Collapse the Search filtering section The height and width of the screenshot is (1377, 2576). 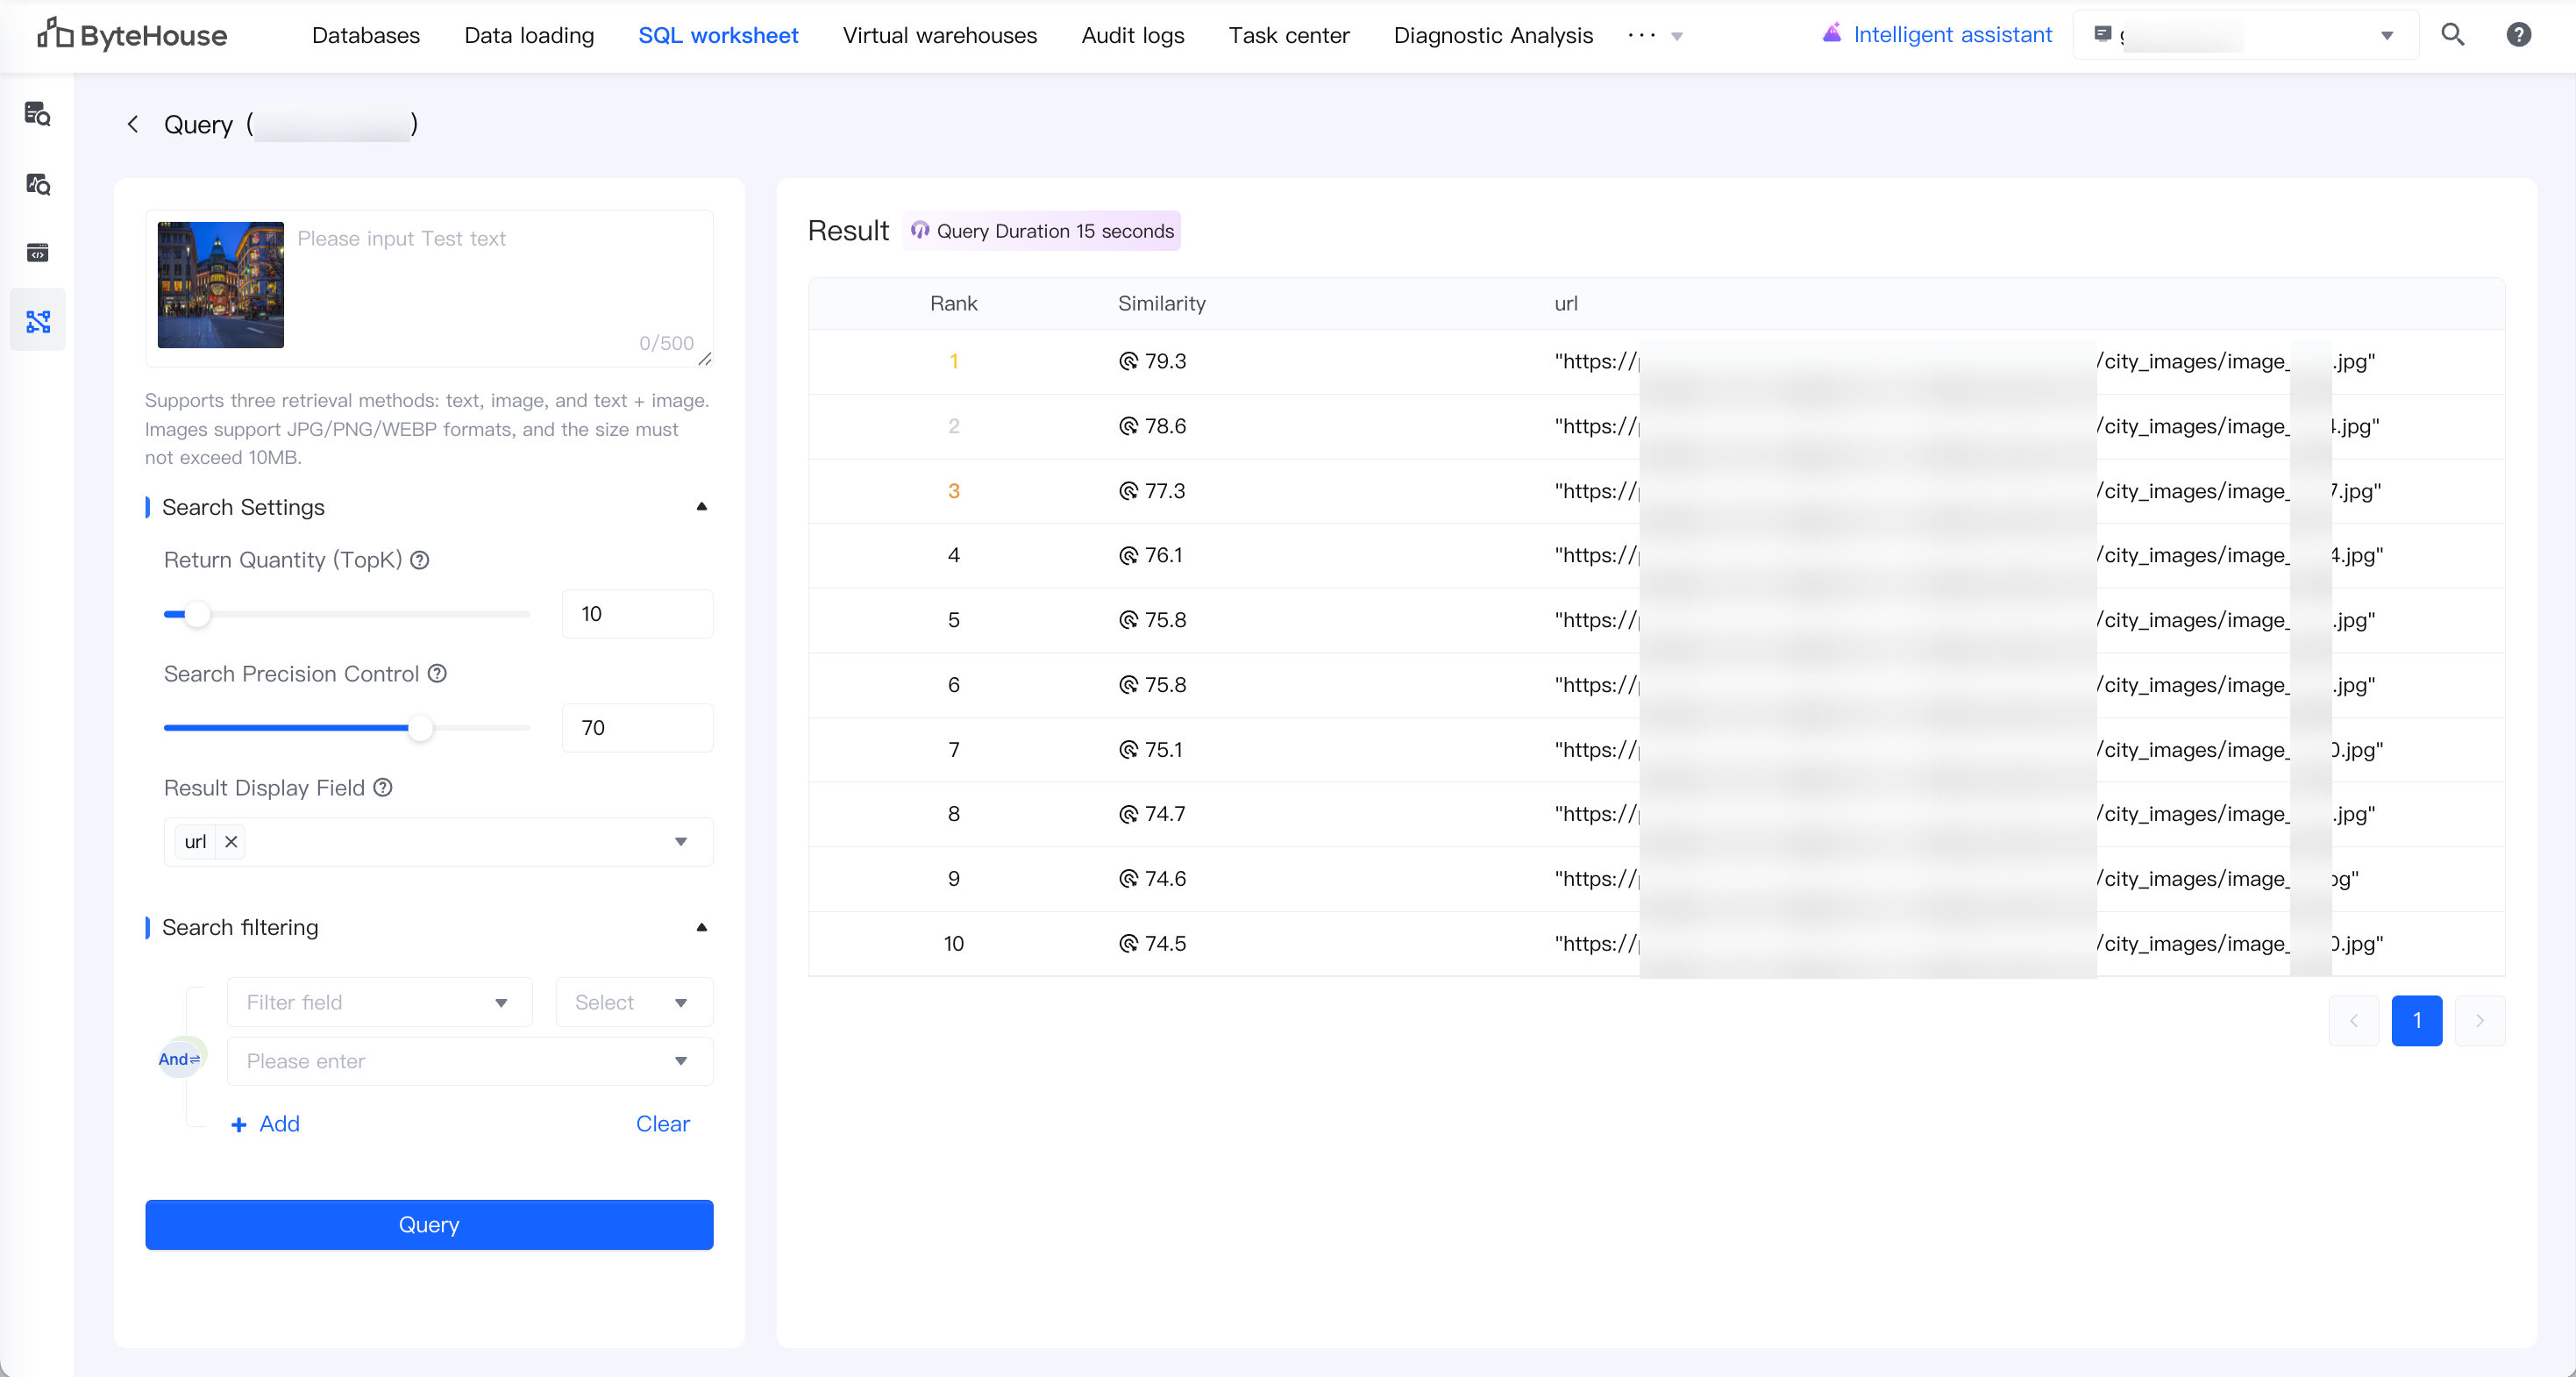coord(702,927)
